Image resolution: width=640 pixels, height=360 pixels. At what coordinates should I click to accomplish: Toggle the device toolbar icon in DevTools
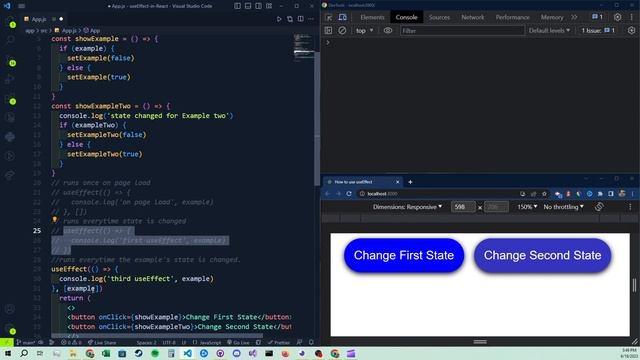coord(342,17)
